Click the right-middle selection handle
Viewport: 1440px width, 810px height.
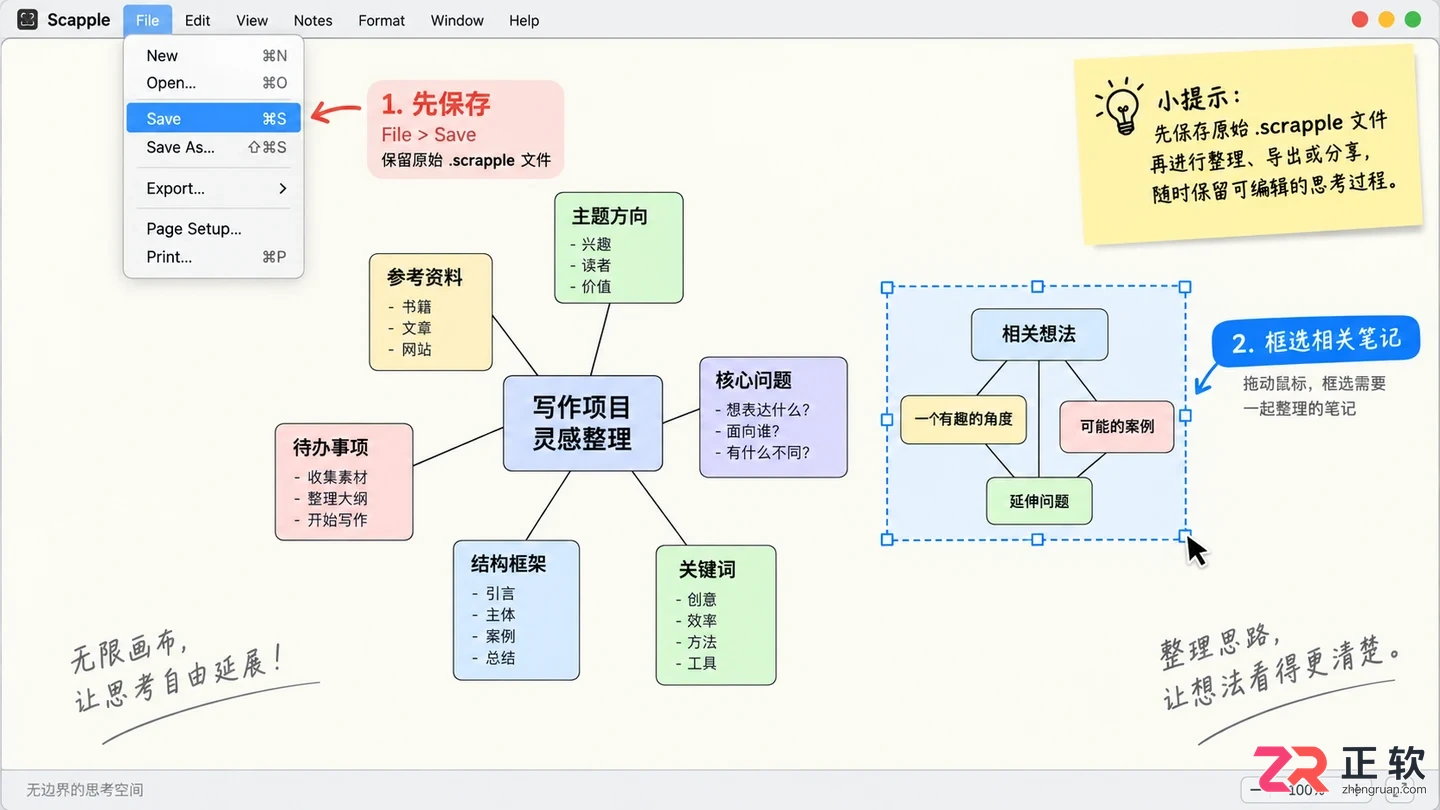pyautogui.click(x=1185, y=415)
